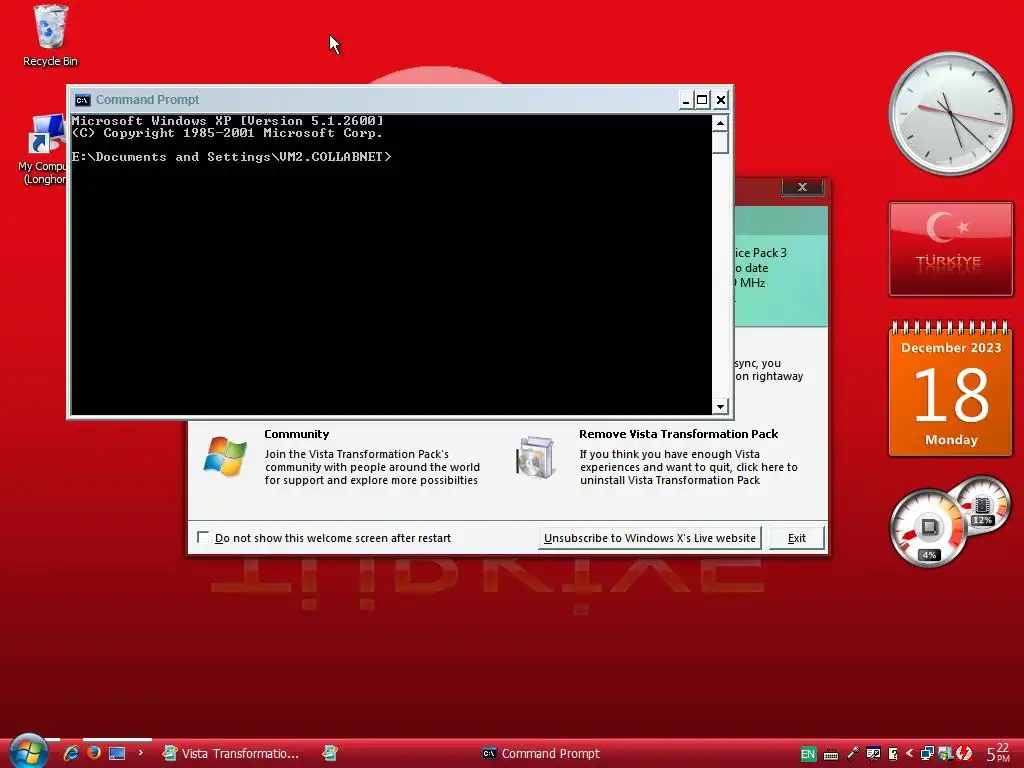Click the Show Desktop quick launch icon

click(117, 753)
